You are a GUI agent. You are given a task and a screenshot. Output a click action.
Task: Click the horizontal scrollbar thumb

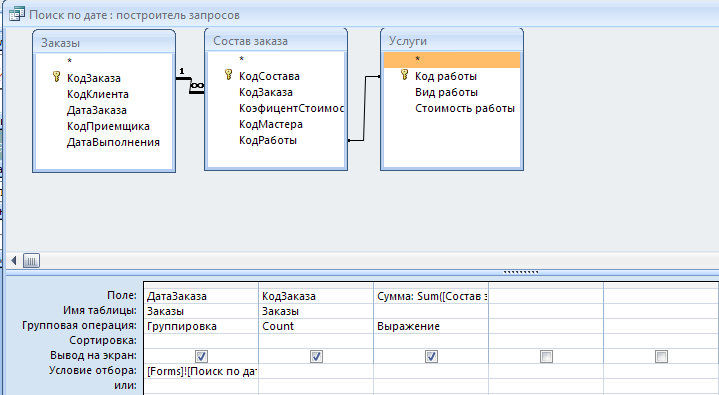point(31,261)
